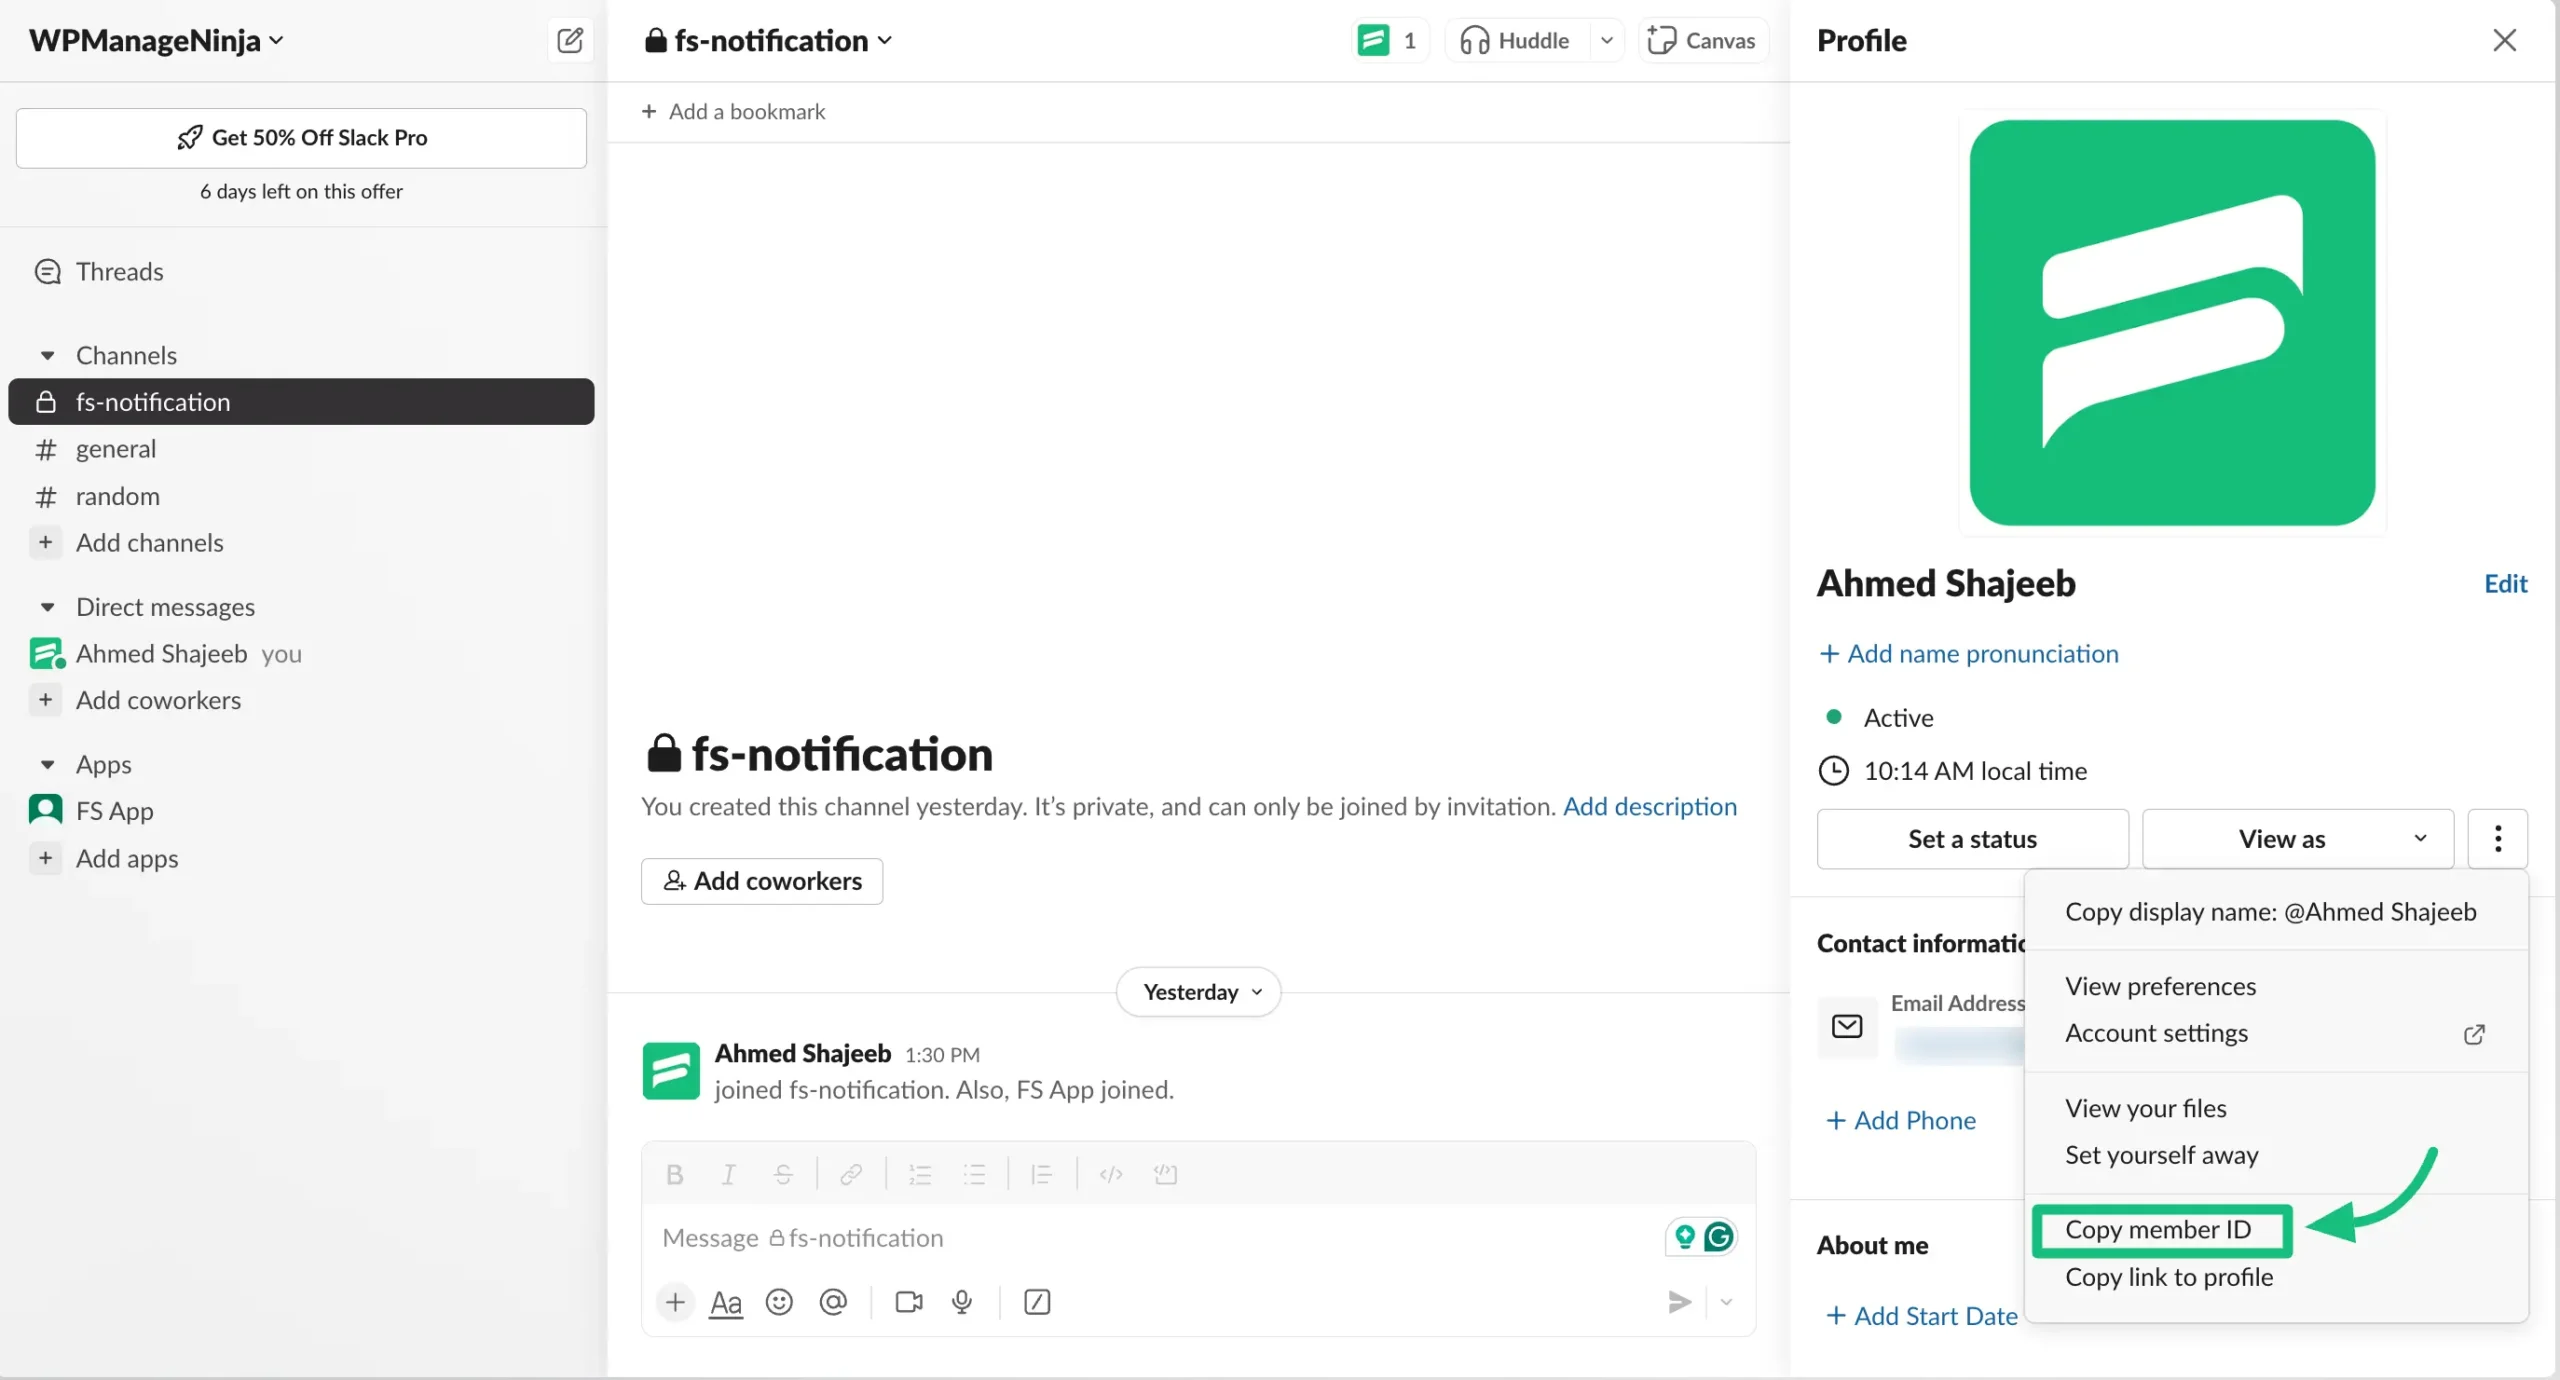Screen dimensions: 2560x1380
Task: Choose Set yourself away option
Action: 2161,1154
